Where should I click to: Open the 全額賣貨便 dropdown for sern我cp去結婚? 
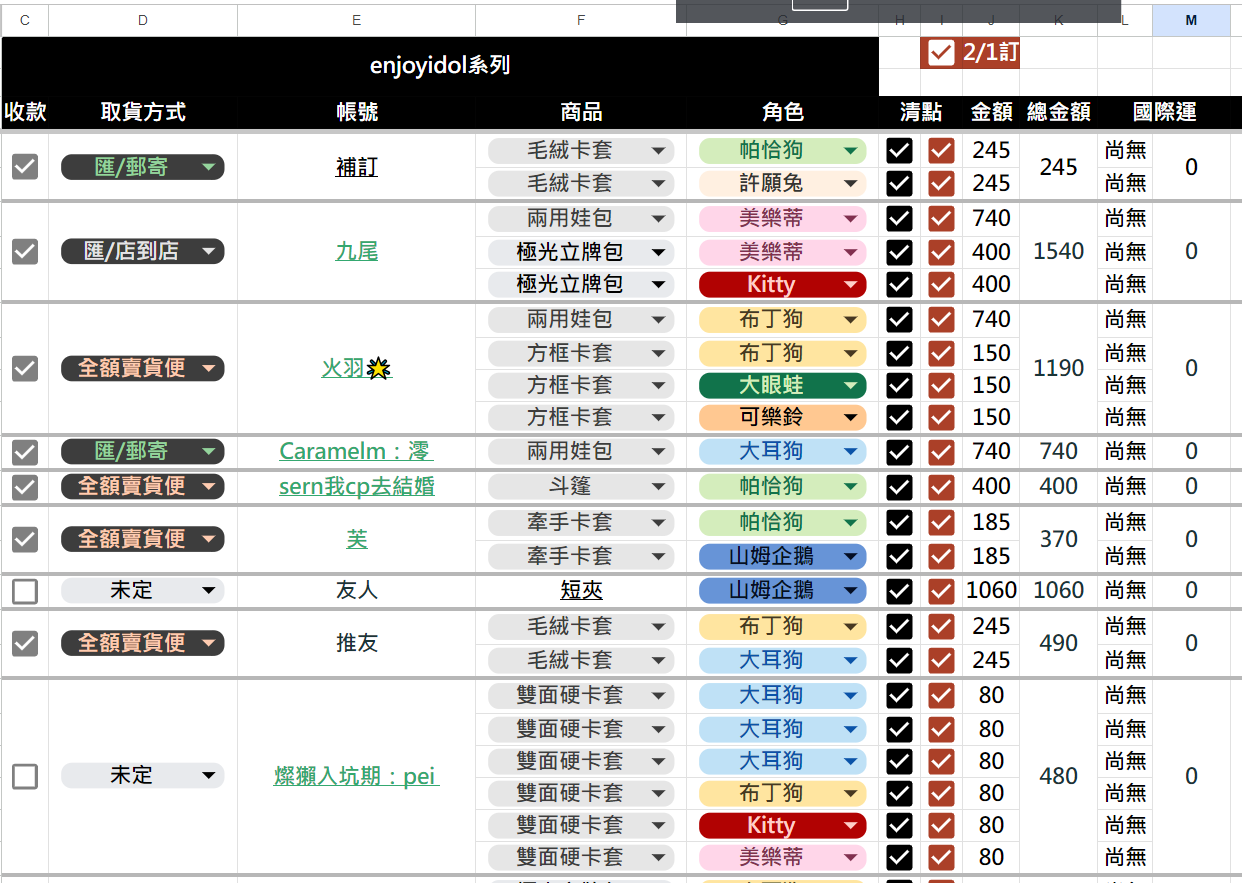pyautogui.click(x=143, y=487)
